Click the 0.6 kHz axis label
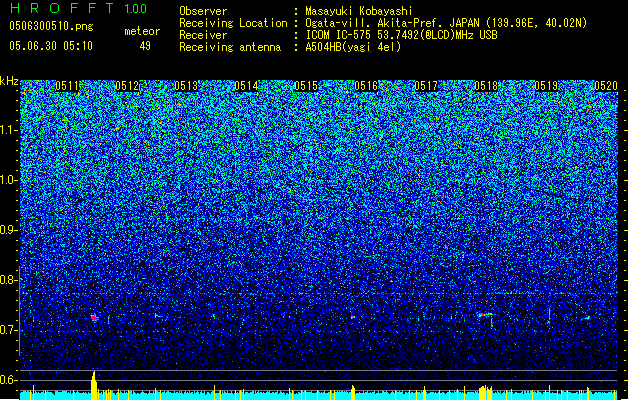 9,380
